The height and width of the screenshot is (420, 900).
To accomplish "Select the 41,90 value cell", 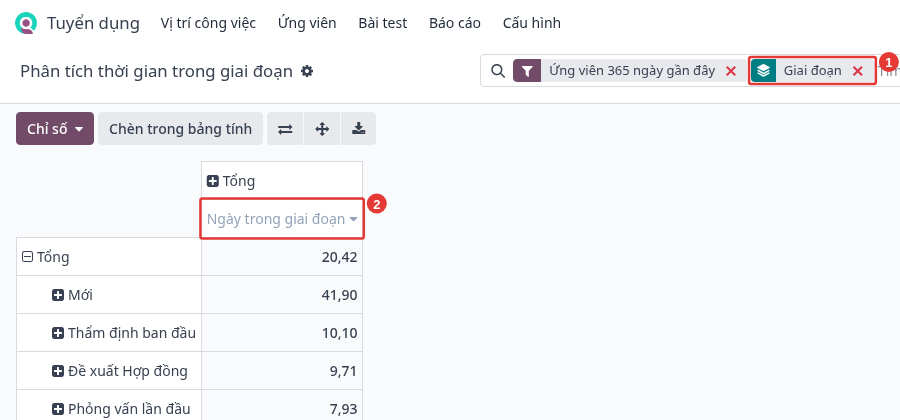I will tap(282, 295).
